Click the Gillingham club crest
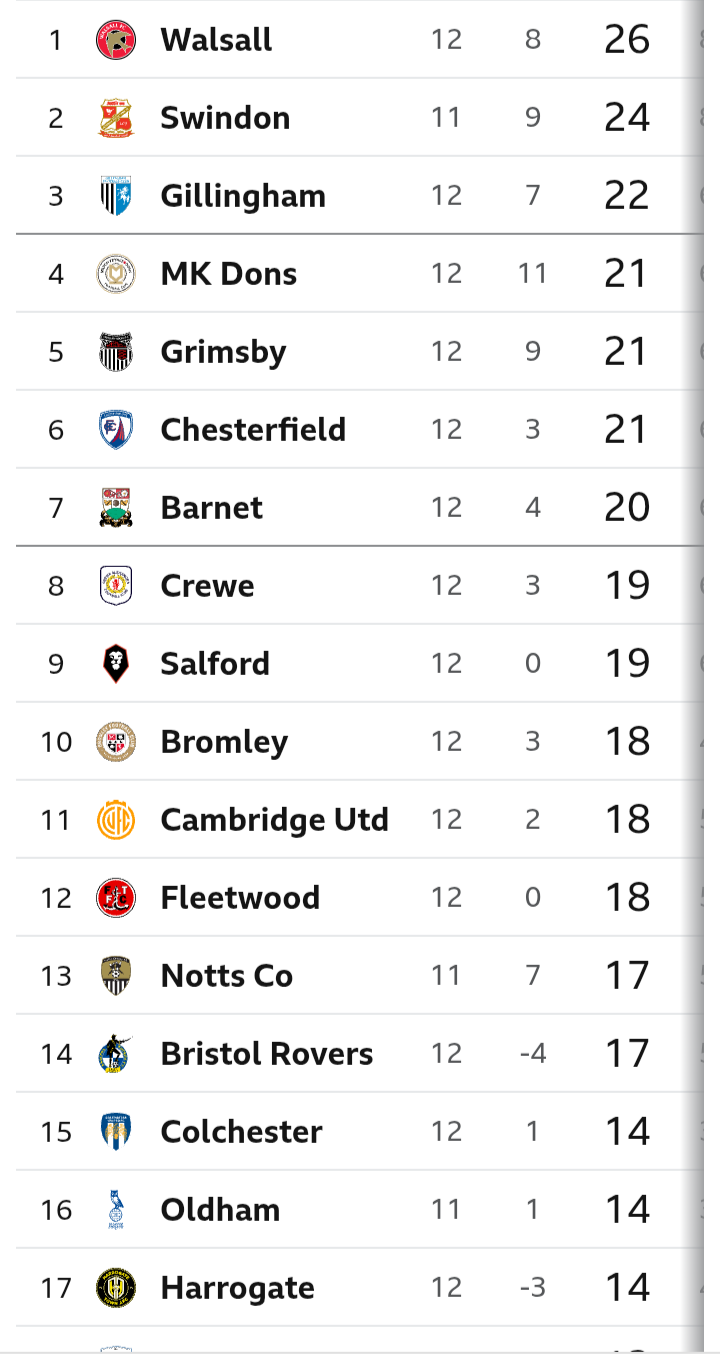Viewport: 720px width, 1354px height. (116, 196)
